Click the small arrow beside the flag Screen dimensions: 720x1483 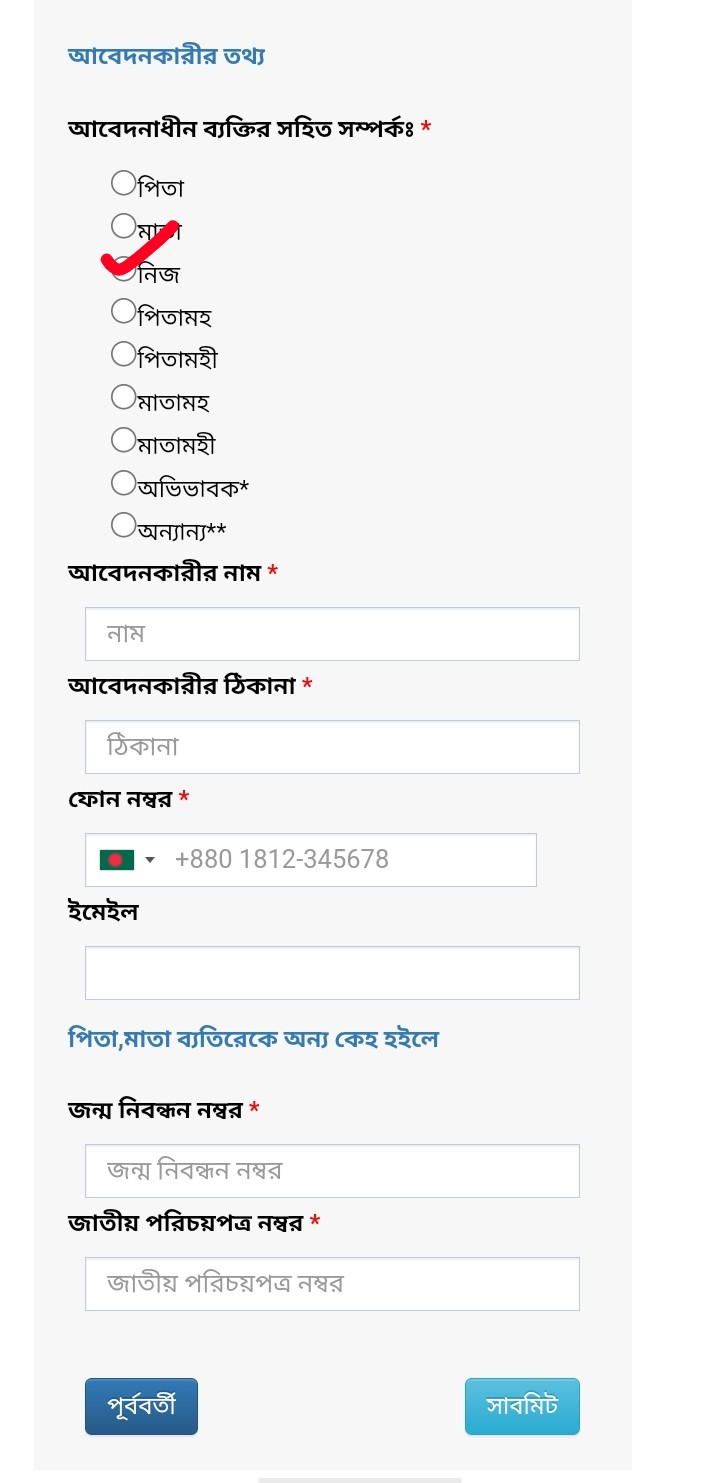151,860
